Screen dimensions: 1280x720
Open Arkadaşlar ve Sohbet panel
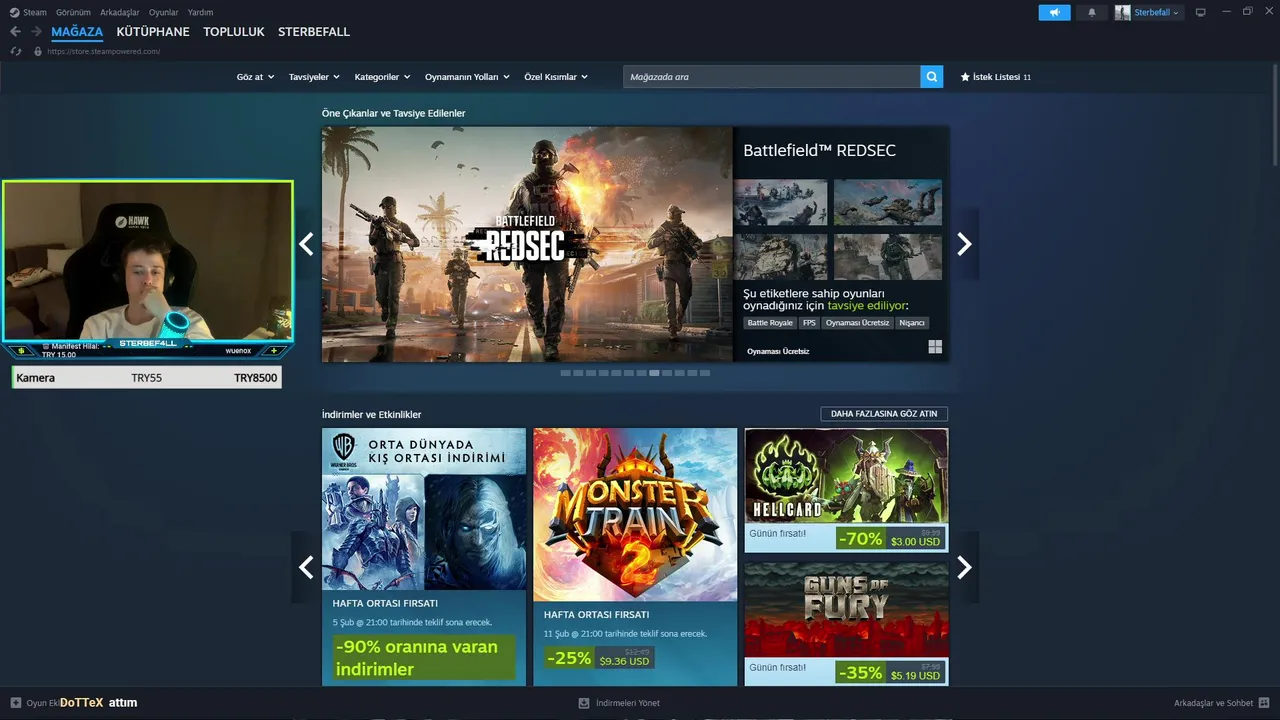[1213, 703]
